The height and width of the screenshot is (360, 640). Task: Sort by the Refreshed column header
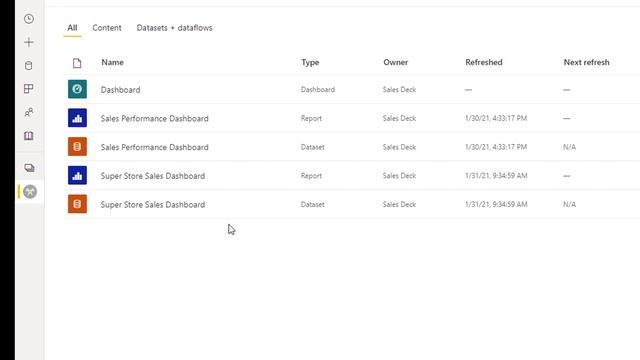point(484,62)
